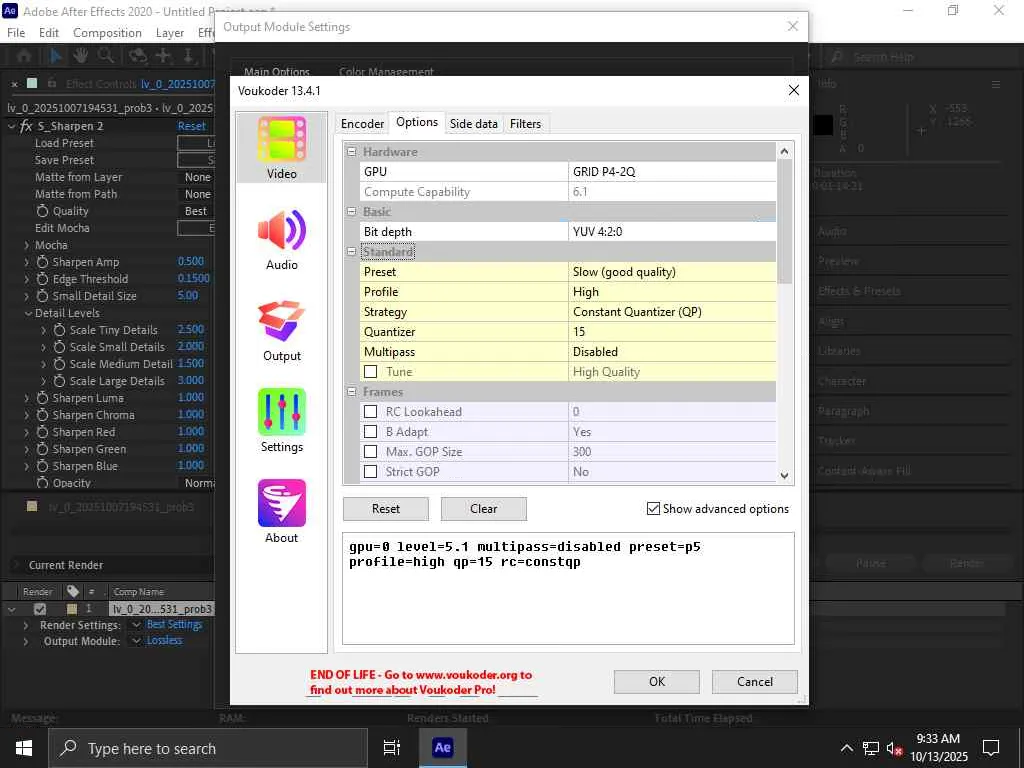Select the Selection arrow tool in toolbar

pos(56,56)
